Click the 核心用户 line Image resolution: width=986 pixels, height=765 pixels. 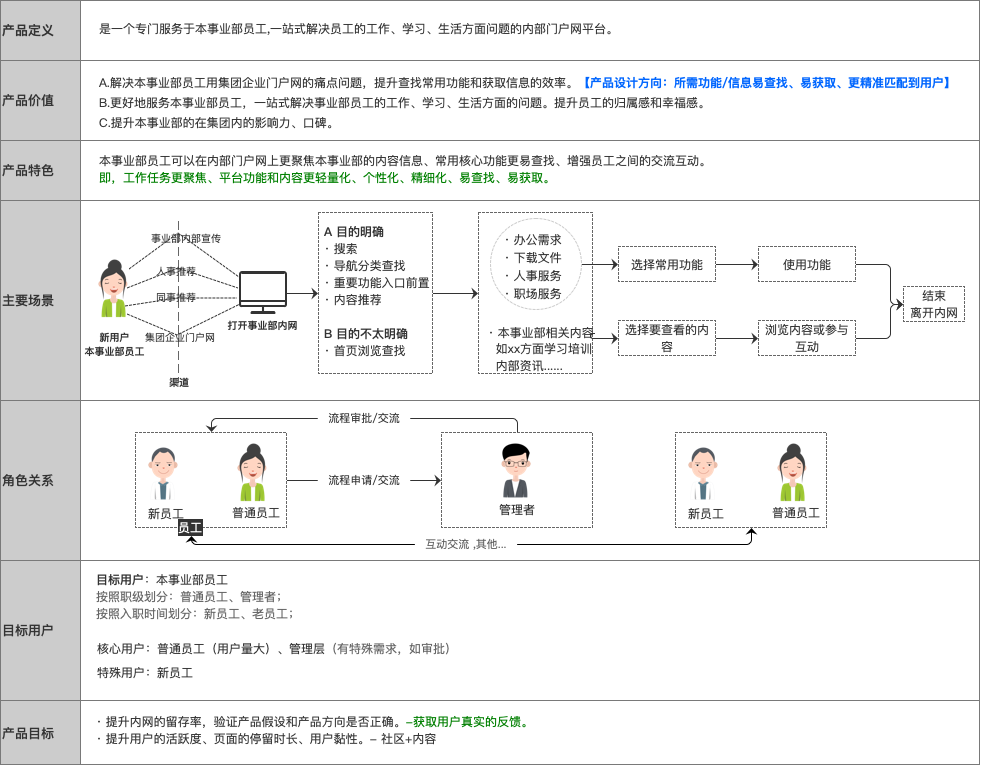tap(274, 649)
